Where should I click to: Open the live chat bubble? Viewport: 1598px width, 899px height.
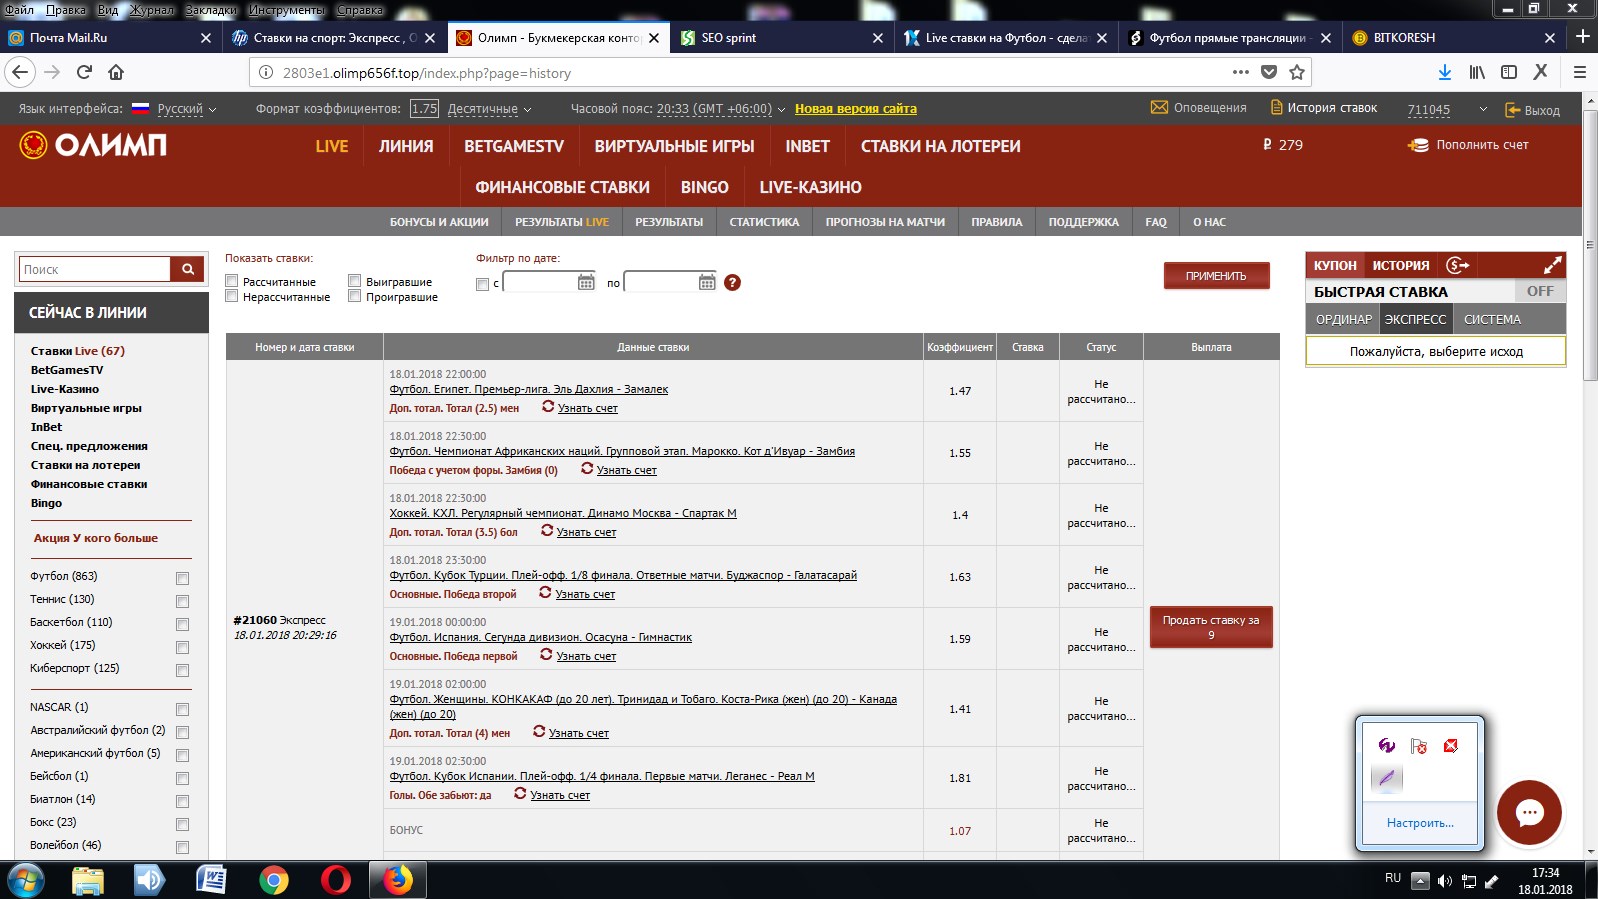(1529, 812)
